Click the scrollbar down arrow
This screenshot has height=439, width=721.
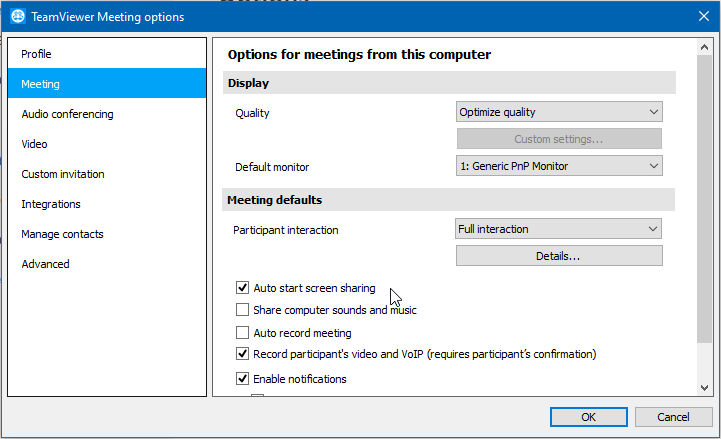tap(704, 388)
